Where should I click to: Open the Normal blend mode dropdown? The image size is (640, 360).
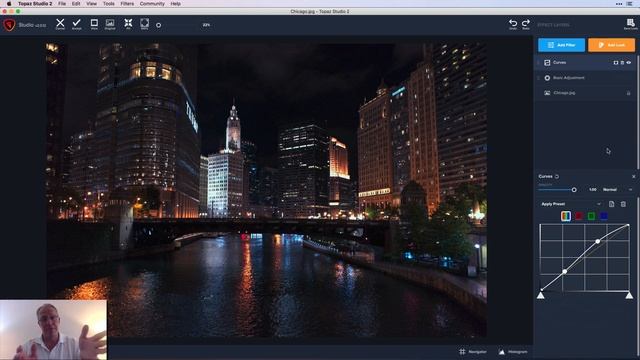coord(617,190)
